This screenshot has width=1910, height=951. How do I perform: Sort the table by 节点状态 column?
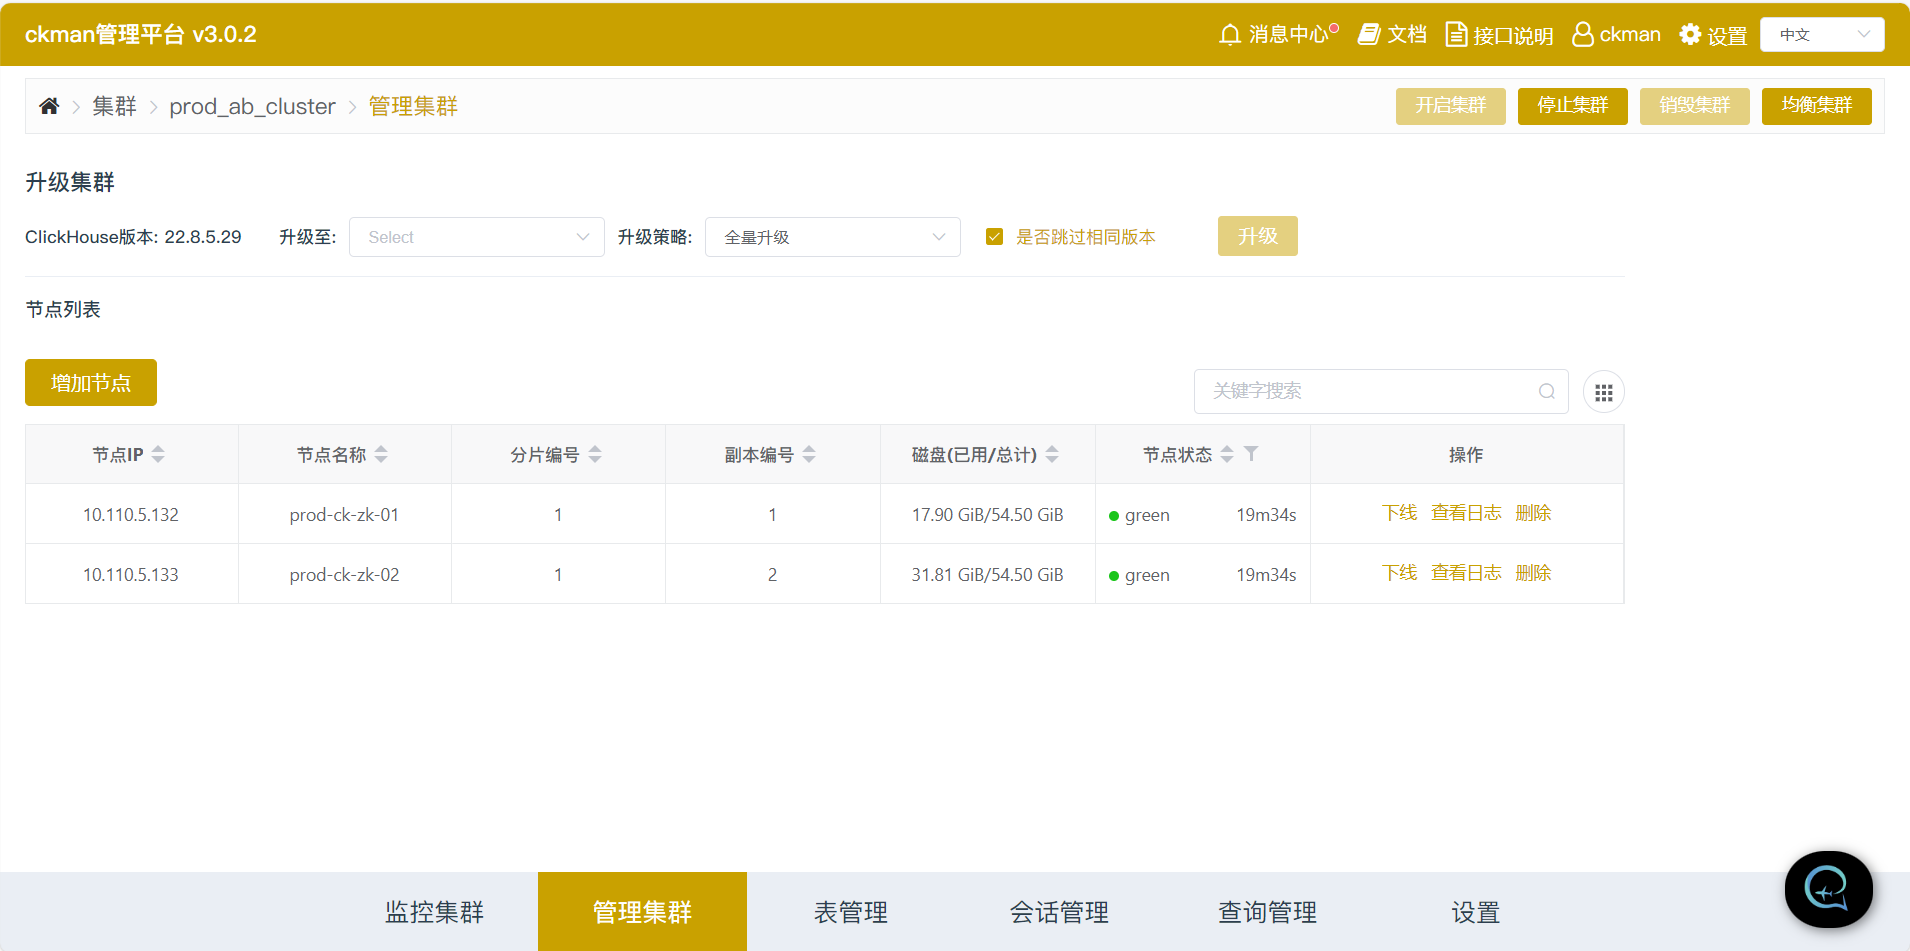click(1227, 454)
